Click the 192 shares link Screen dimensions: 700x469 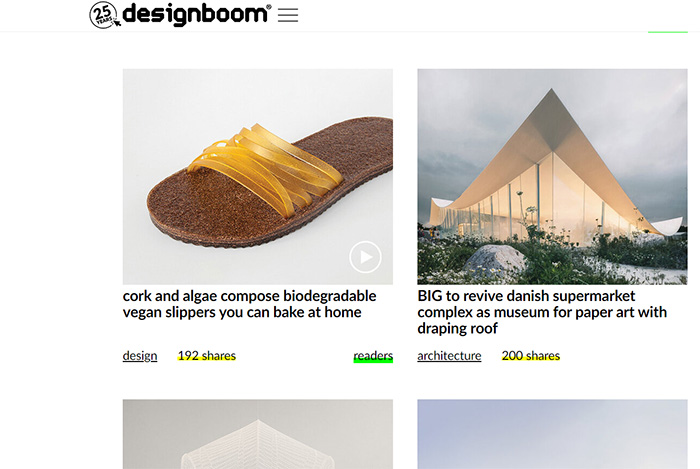(x=207, y=356)
